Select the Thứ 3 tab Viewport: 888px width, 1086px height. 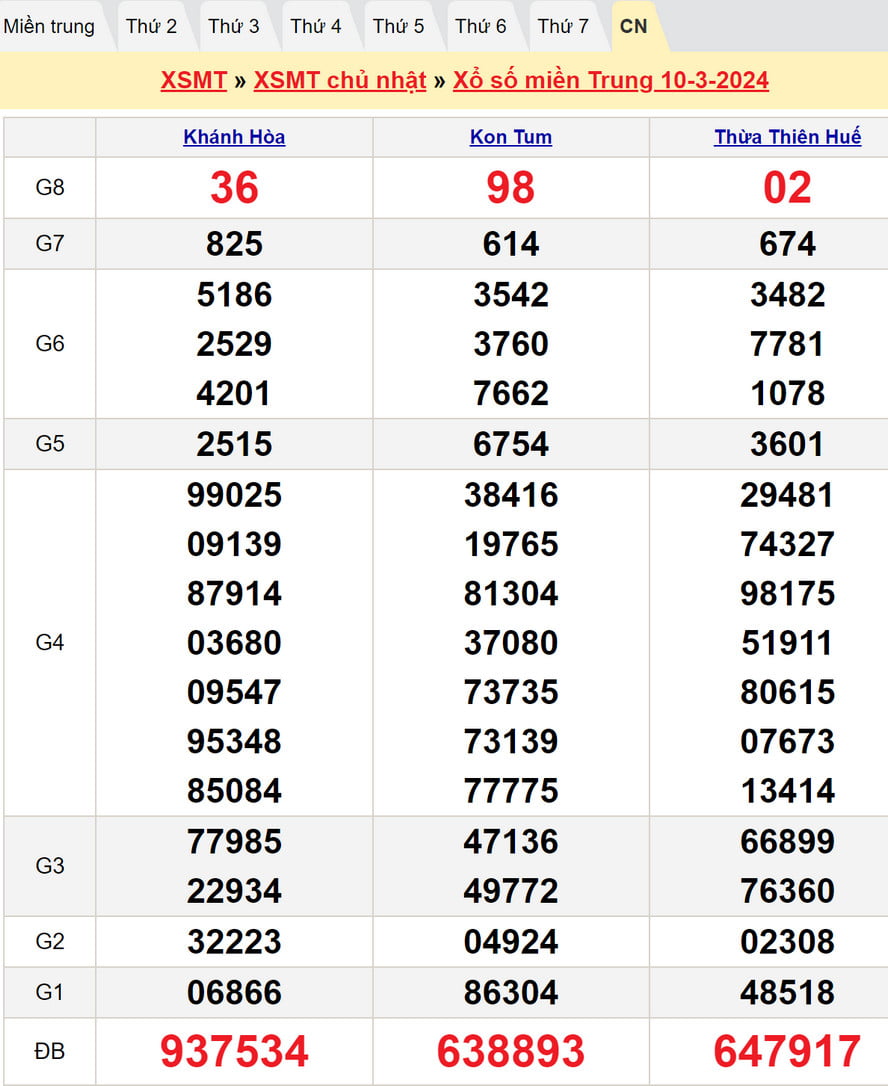tap(234, 27)
